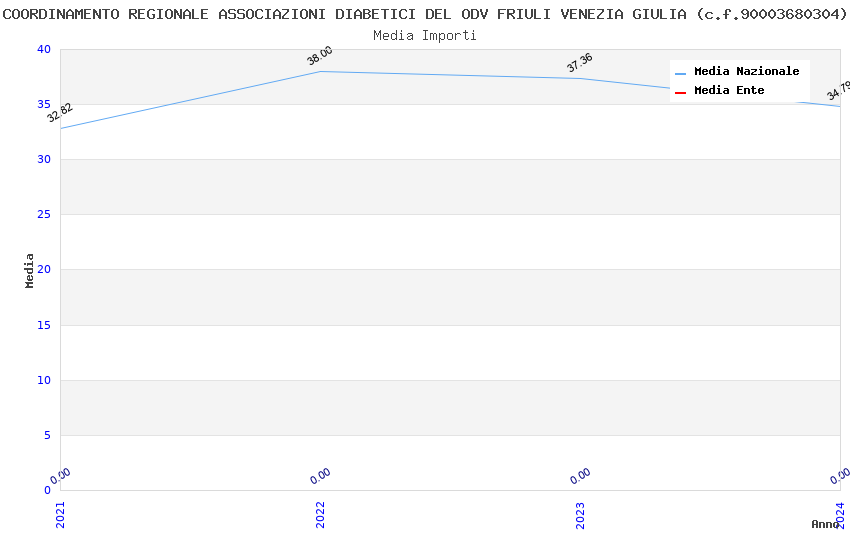The image size is (850, 550).
Task: Select the 2023 x-axis year label
Action: [581, 514]
